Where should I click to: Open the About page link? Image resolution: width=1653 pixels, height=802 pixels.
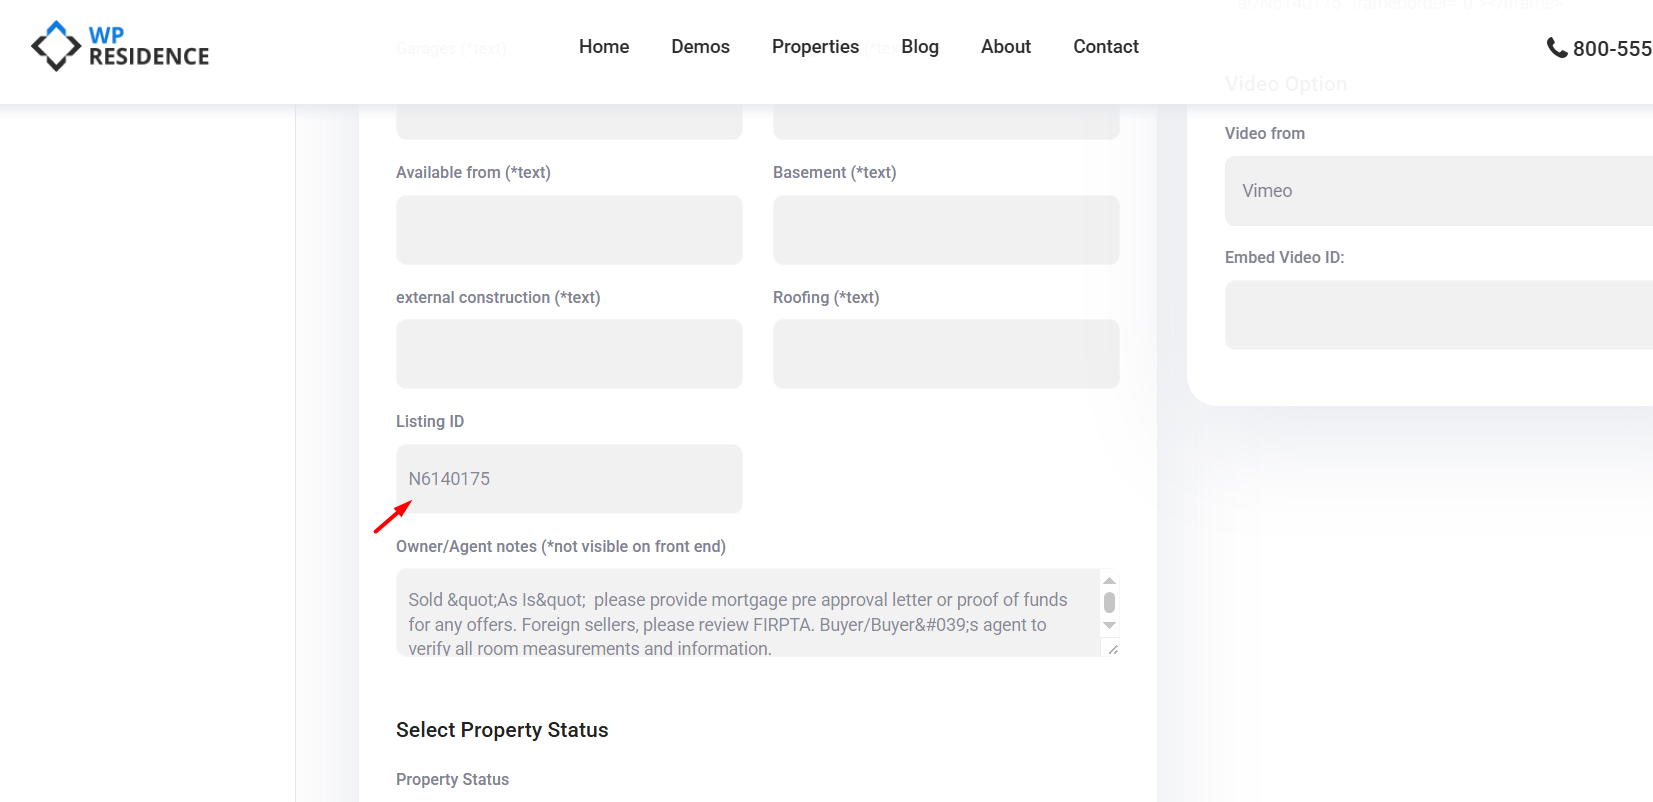[1005, 47]
